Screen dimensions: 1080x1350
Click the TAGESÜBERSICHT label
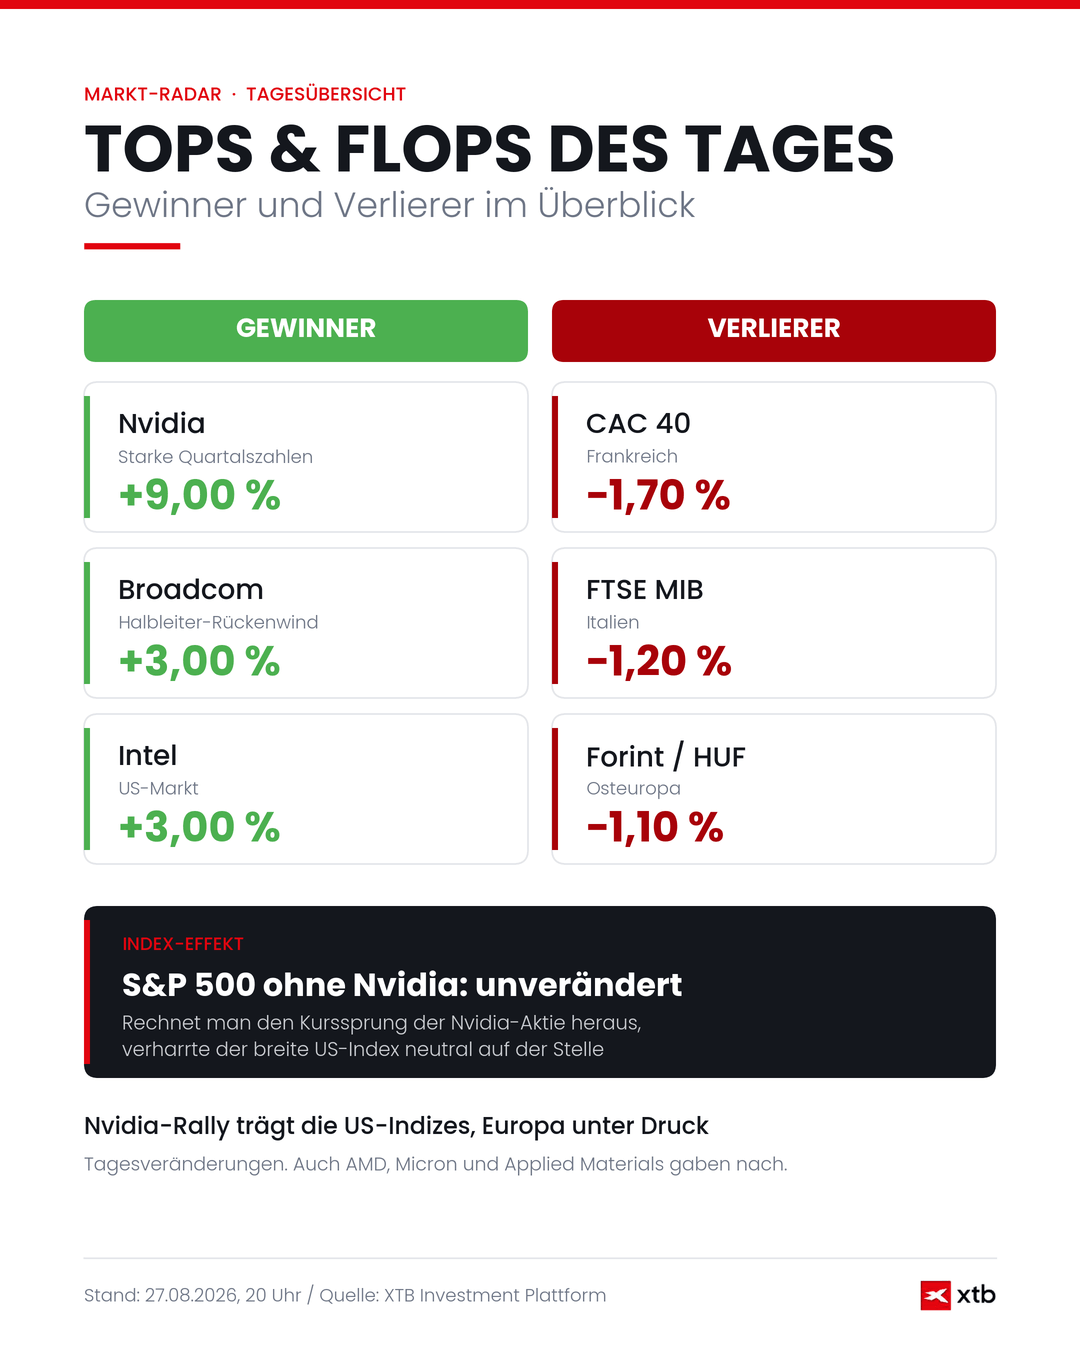tap(326, 94)
